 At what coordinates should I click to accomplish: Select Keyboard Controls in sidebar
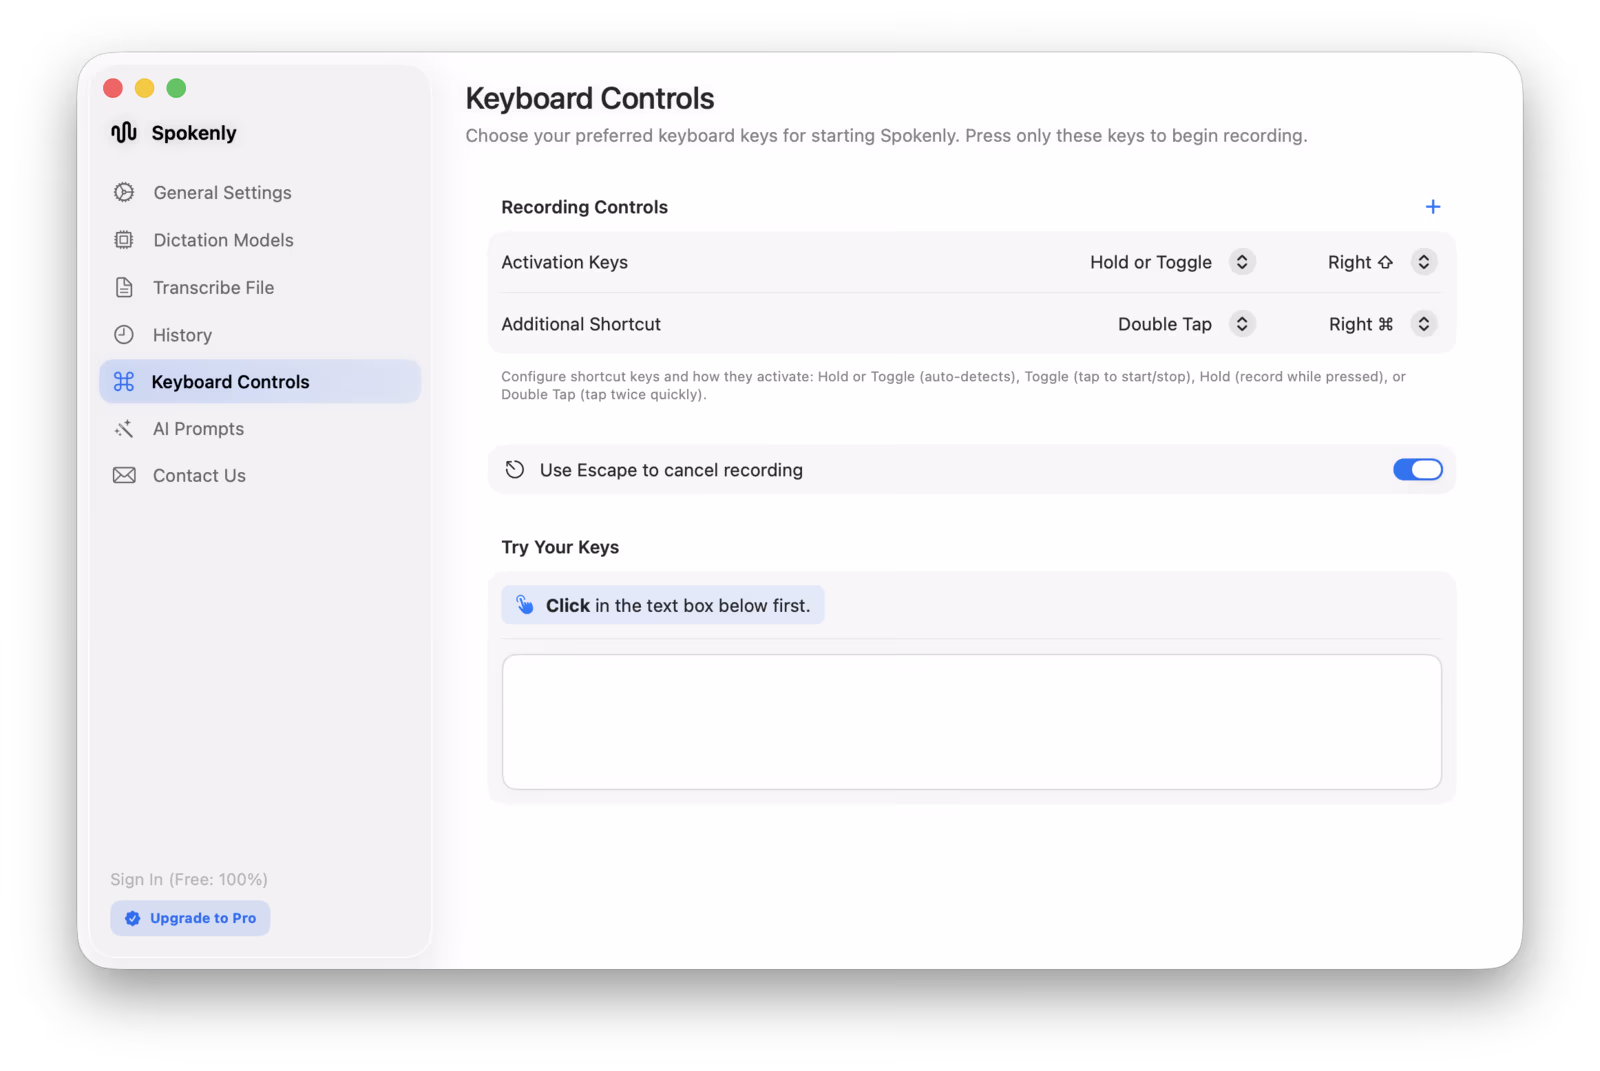click(x=260, y=381)
